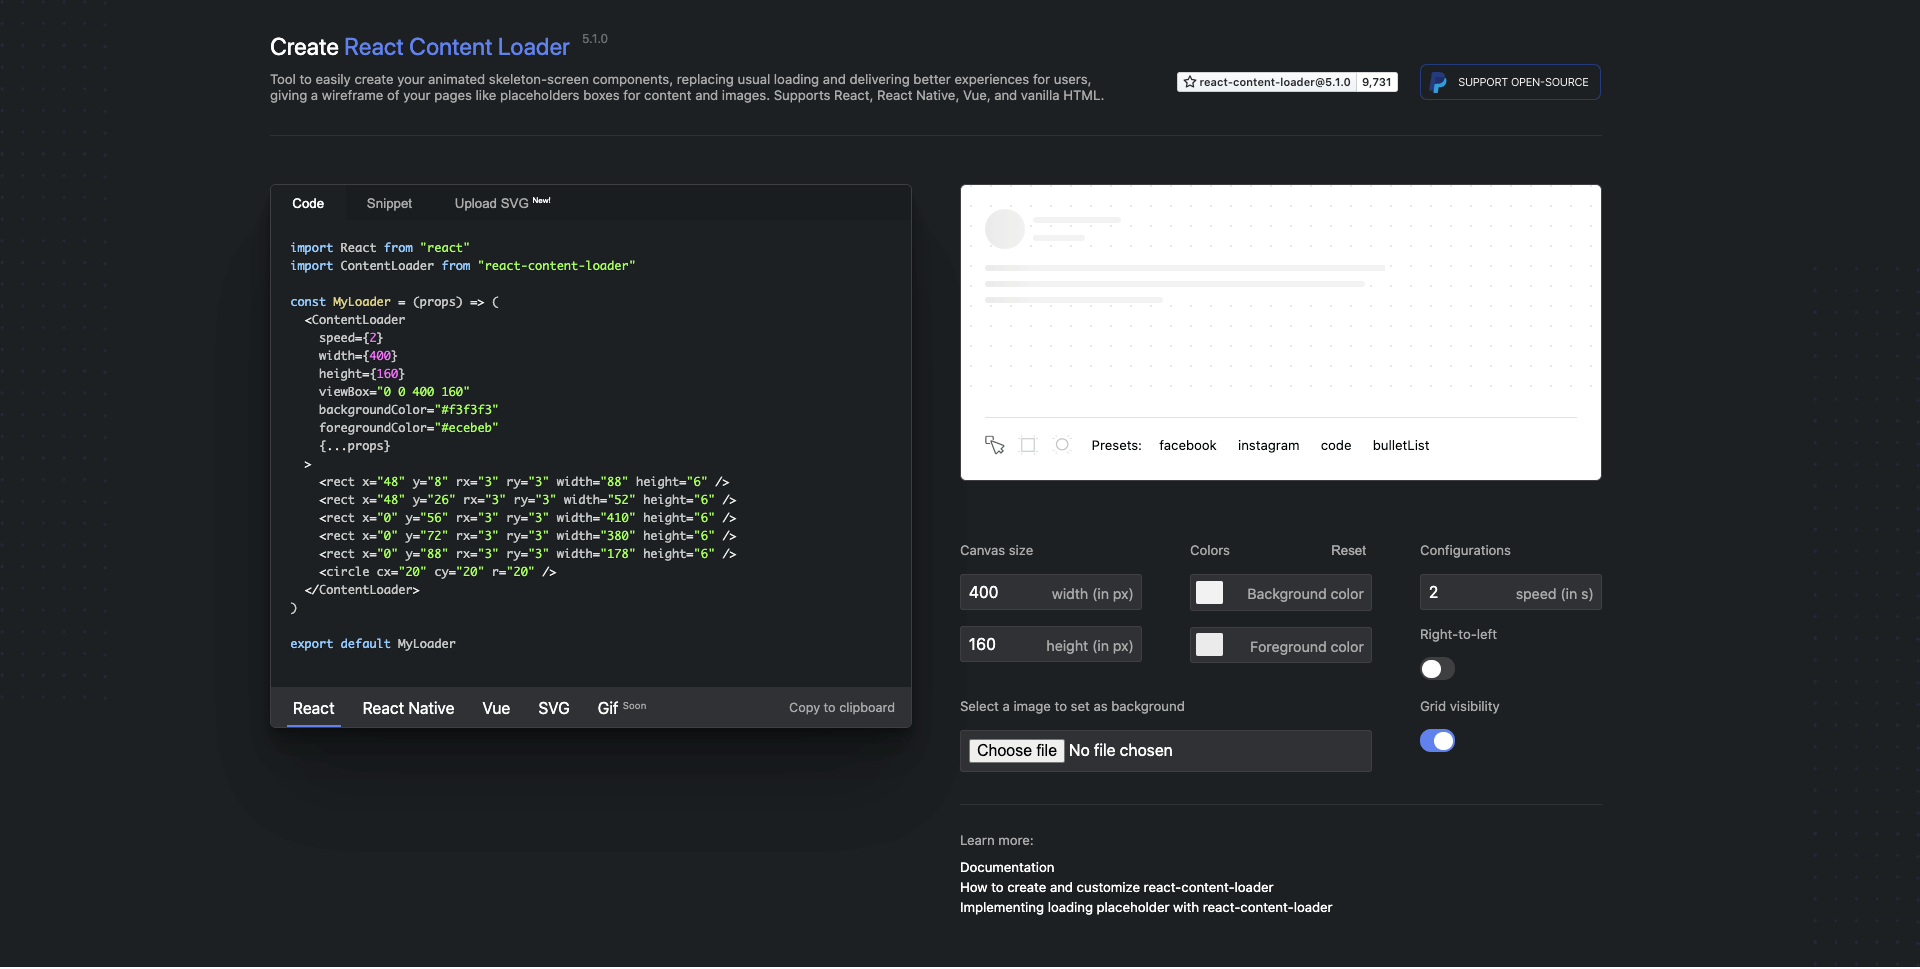Click the GitHub star icon
Image resolution: width=1920 pixels, height=969 pixels.
coord(1190,82)
